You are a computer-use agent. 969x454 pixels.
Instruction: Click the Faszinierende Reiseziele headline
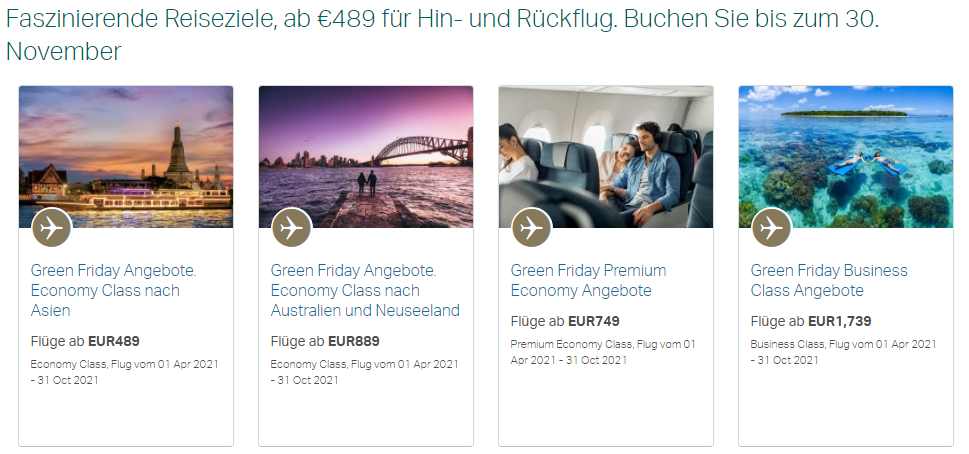click(x=442, y=36)
